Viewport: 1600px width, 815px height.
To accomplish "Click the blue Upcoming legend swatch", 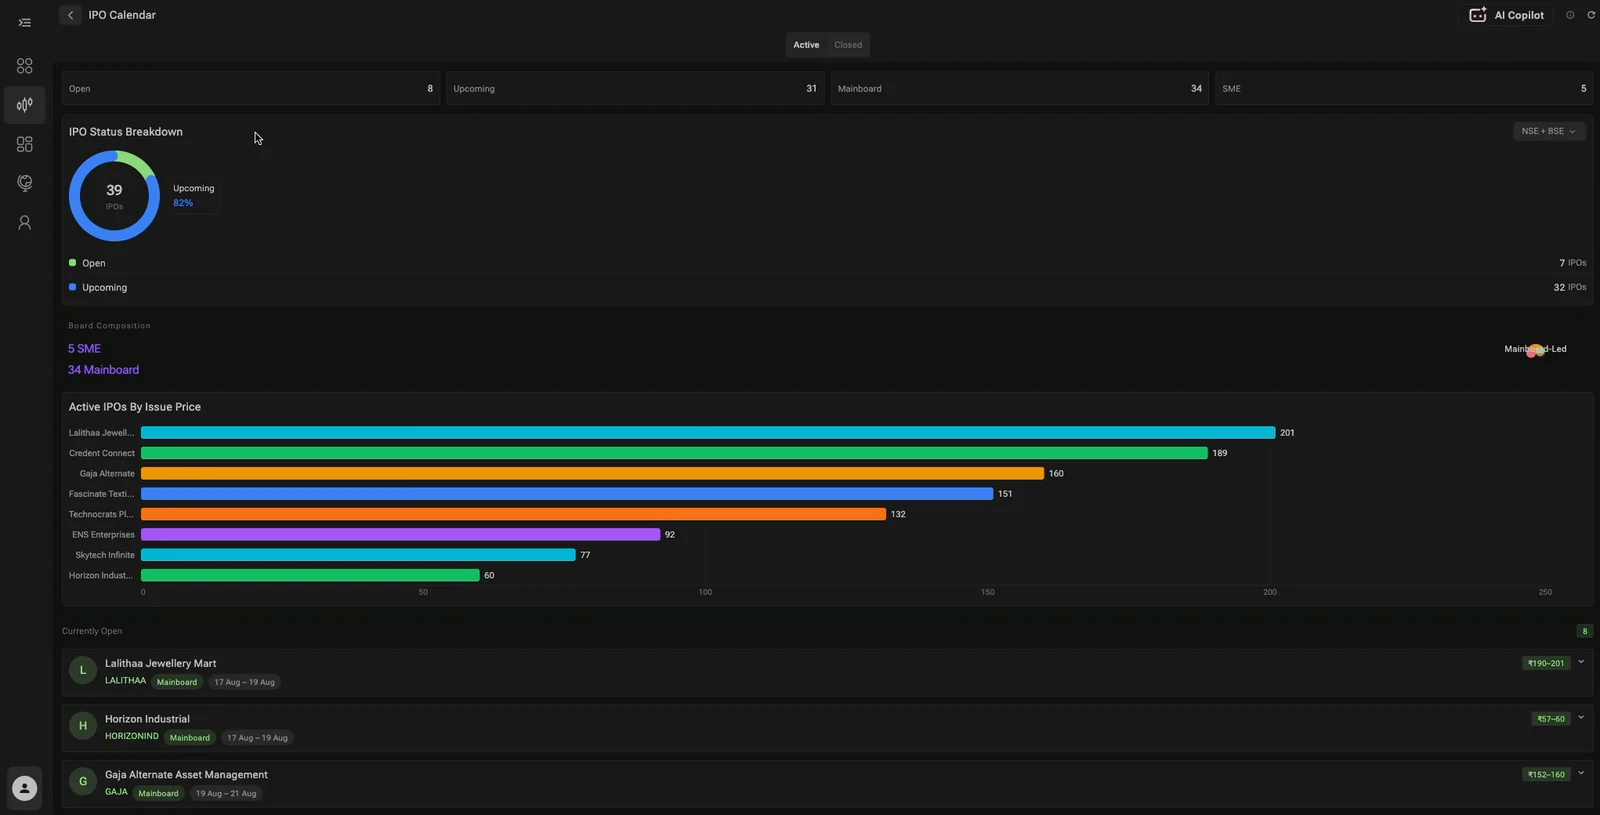I will pos(72,287).
